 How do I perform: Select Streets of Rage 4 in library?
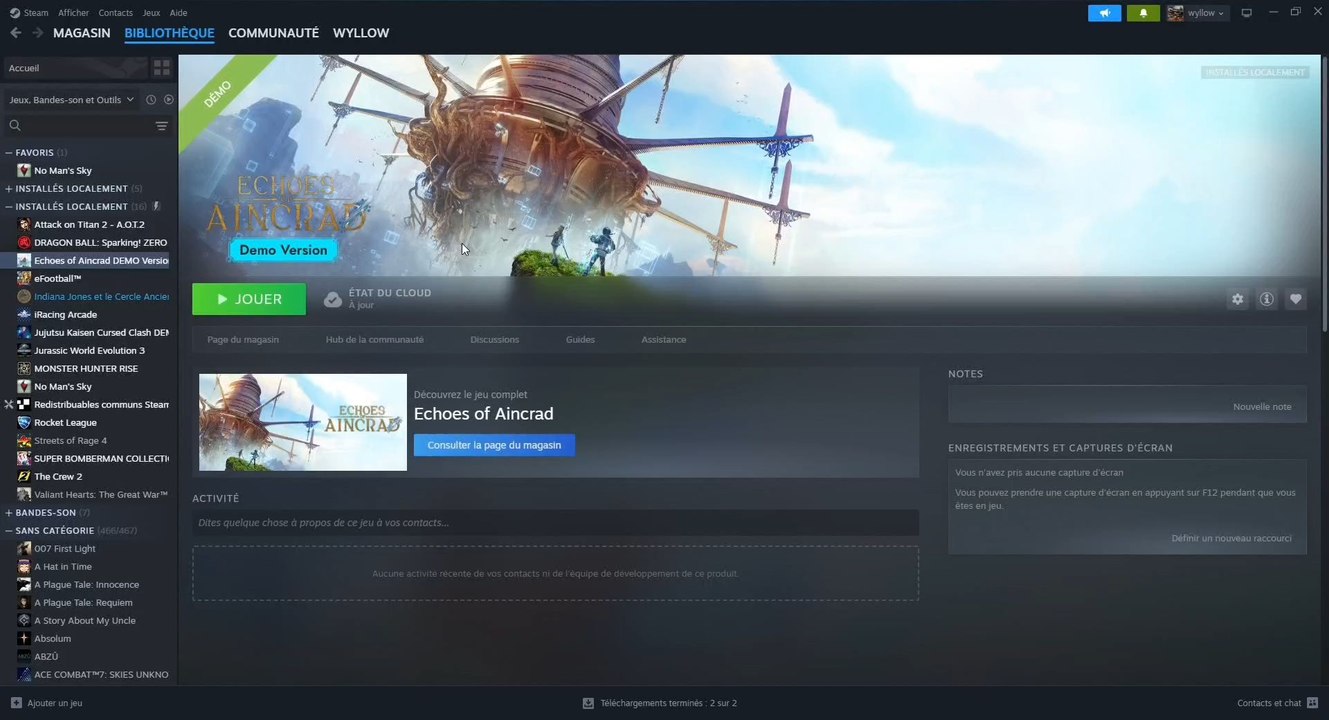(x=70, y=441)
